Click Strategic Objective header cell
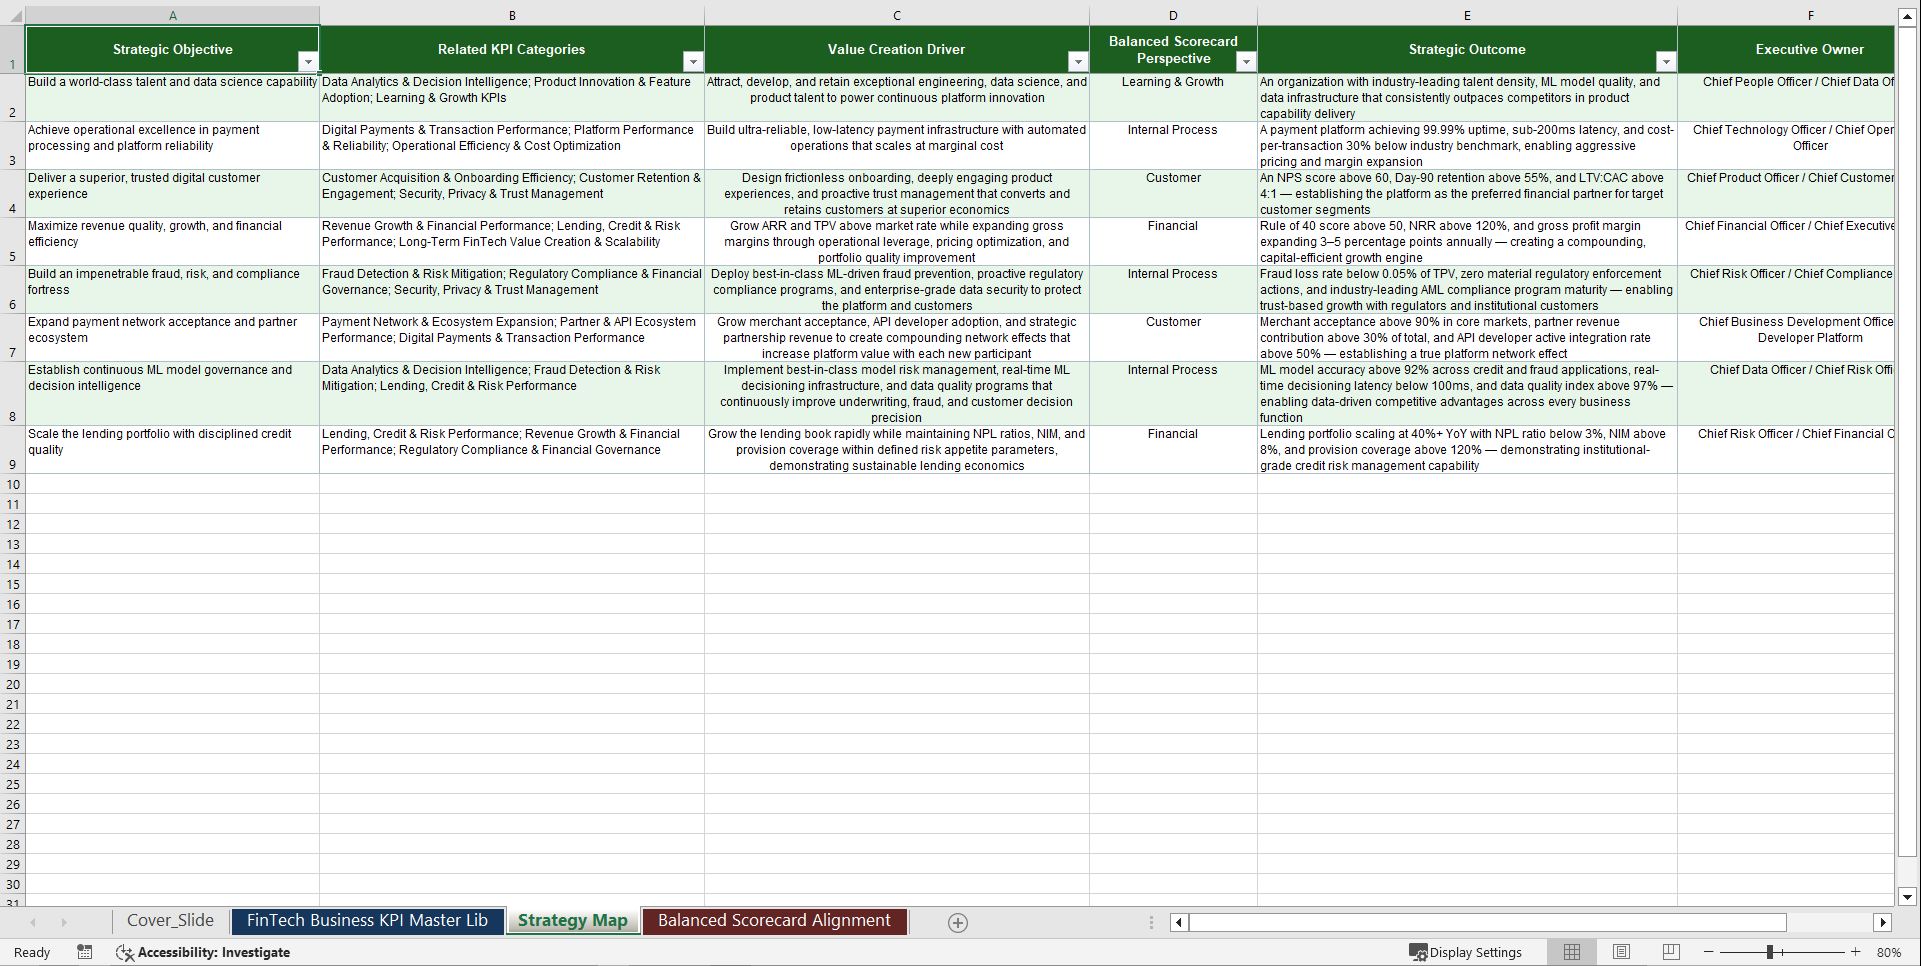Viewport: 1921px width, 966px height. [x=172, y=49]
